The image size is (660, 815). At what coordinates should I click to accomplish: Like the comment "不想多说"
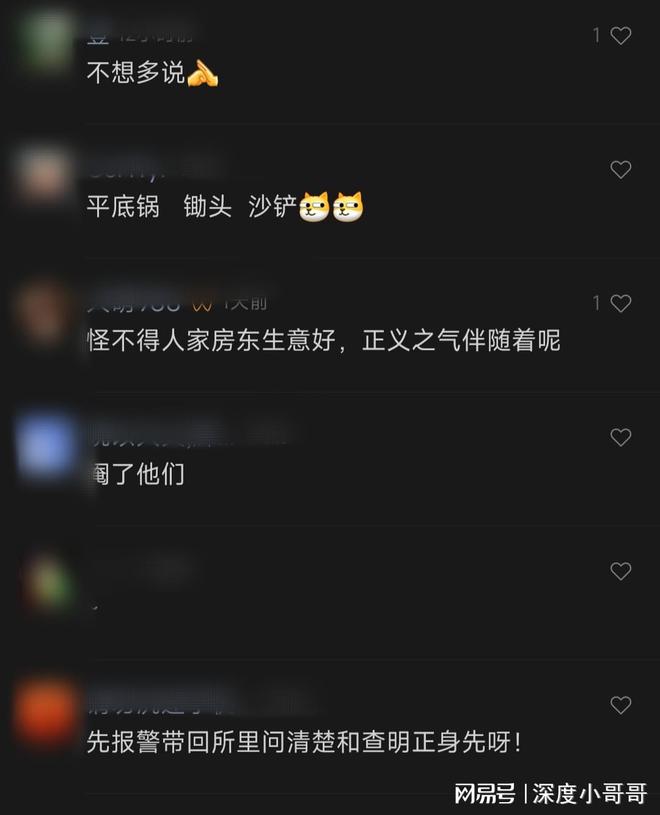point(621,36)
